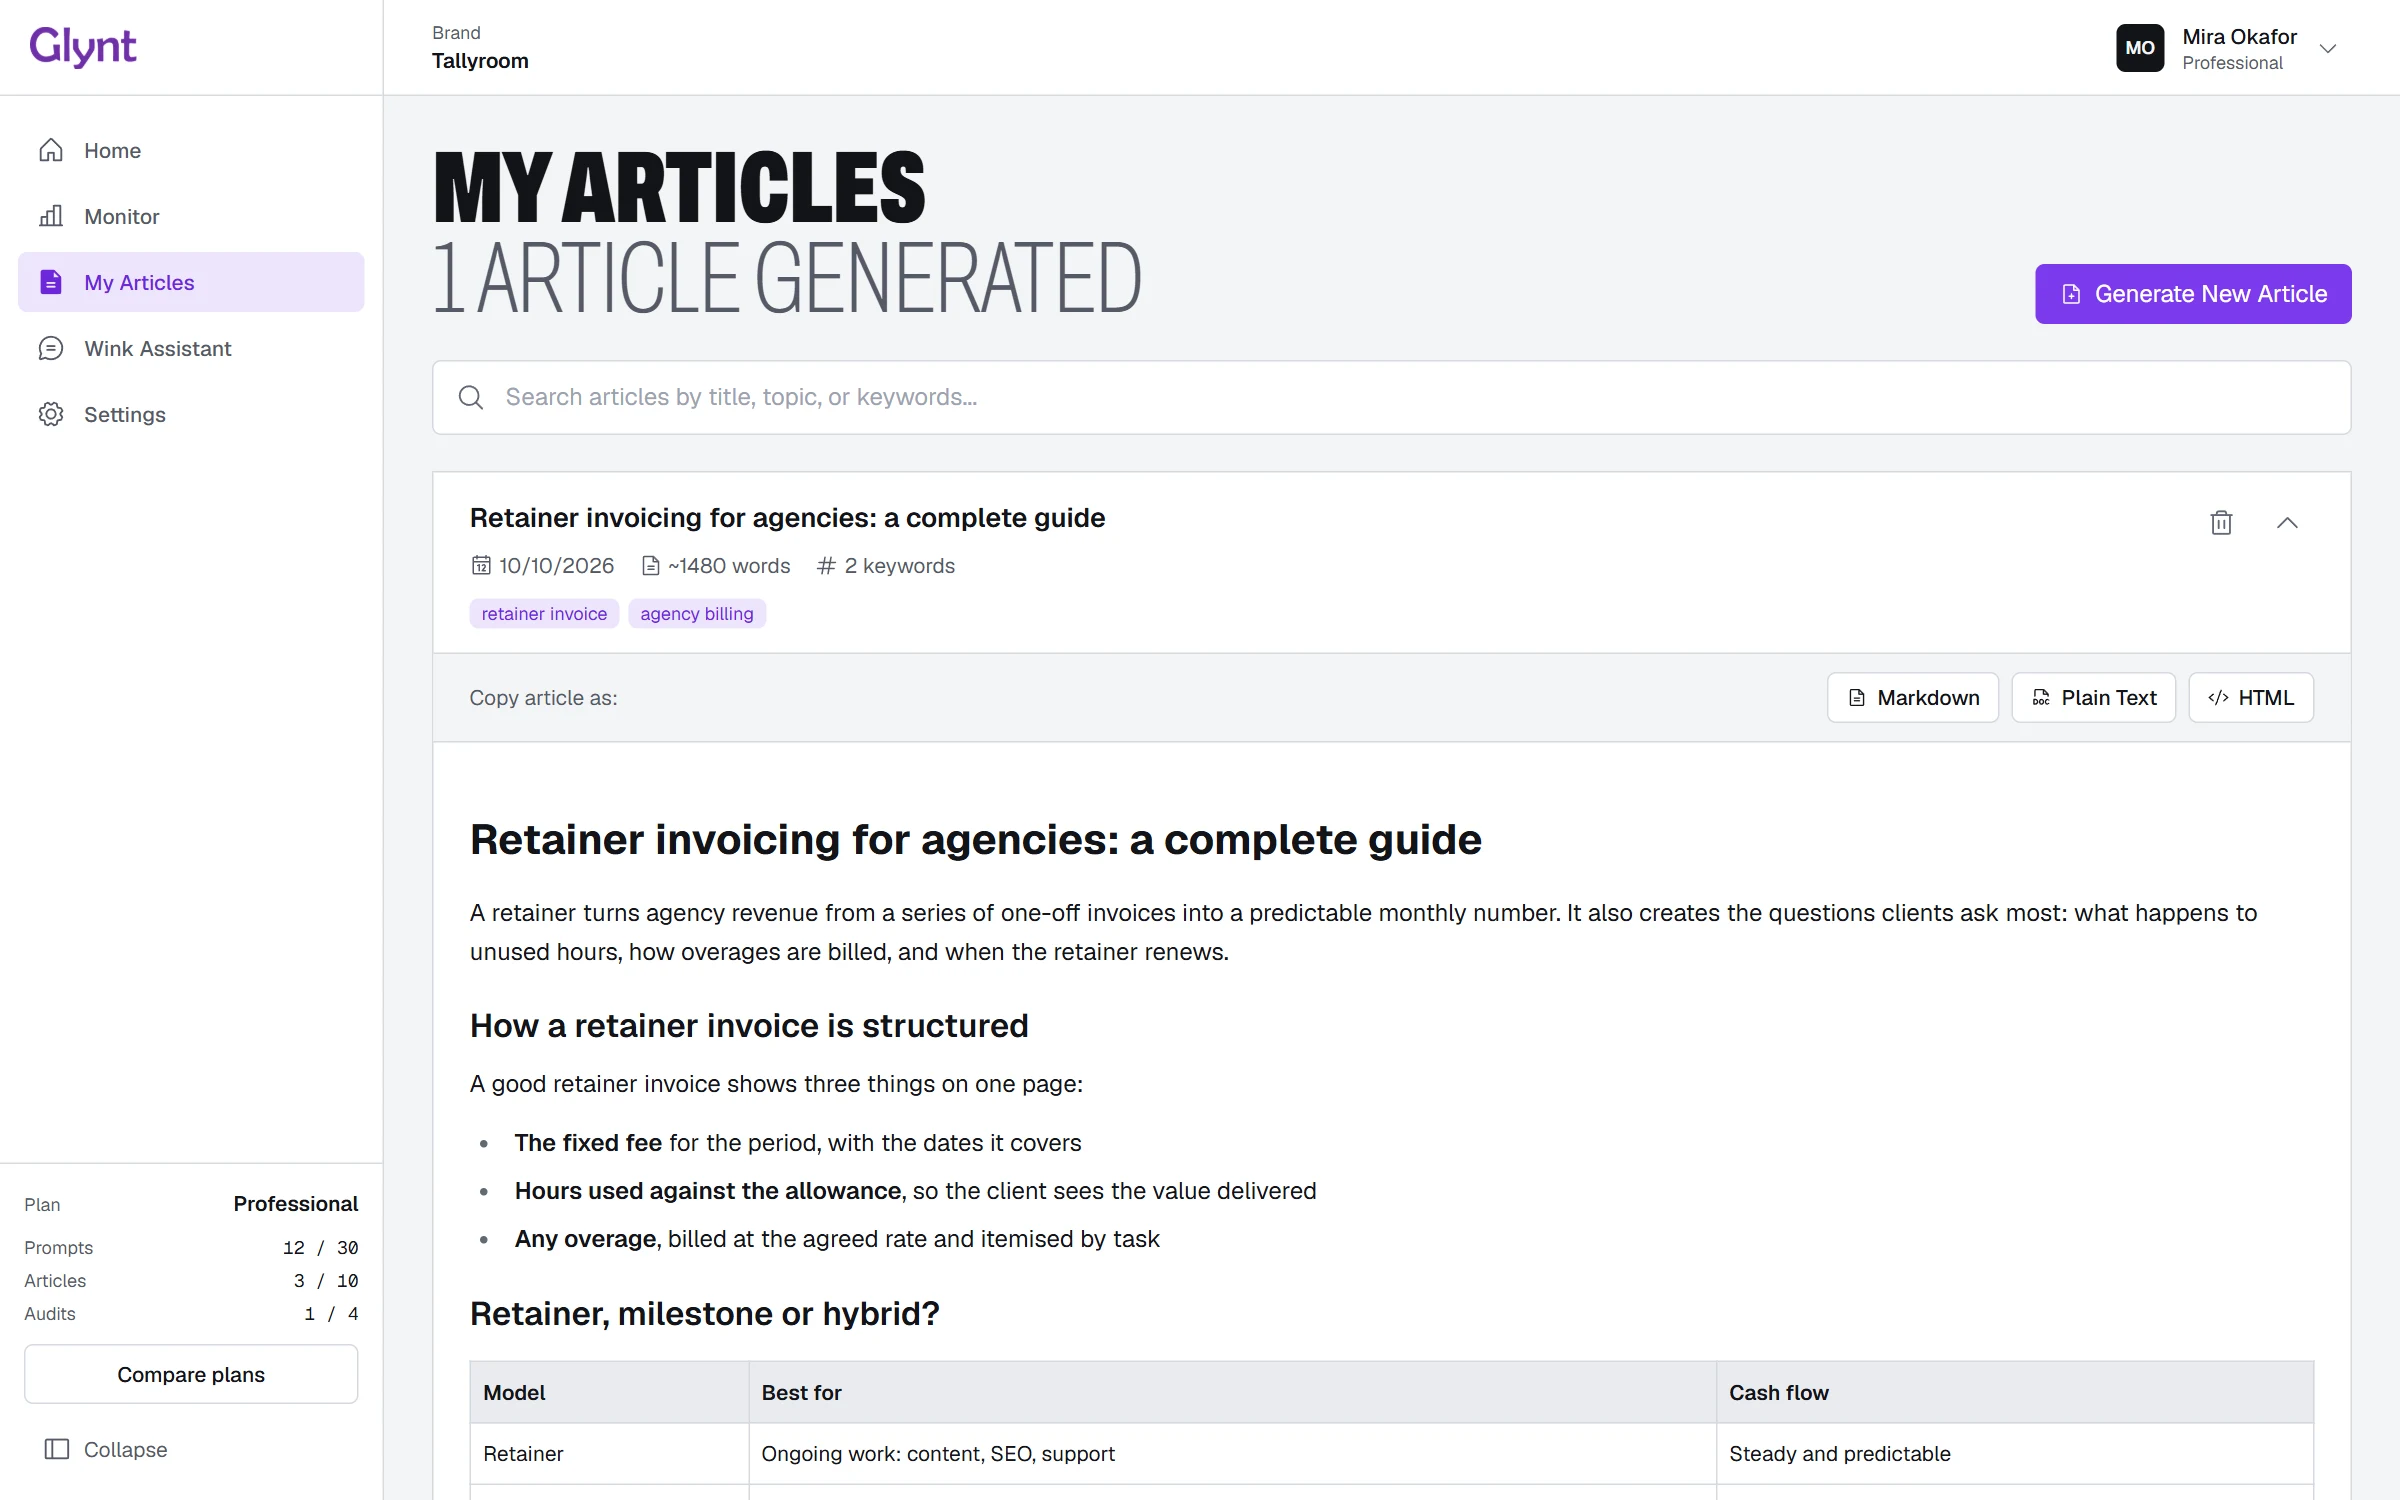Click the Articles usage '3 / 10'
Image resolution: width=2400 pixels, height=1500 pixels.
325,1280
